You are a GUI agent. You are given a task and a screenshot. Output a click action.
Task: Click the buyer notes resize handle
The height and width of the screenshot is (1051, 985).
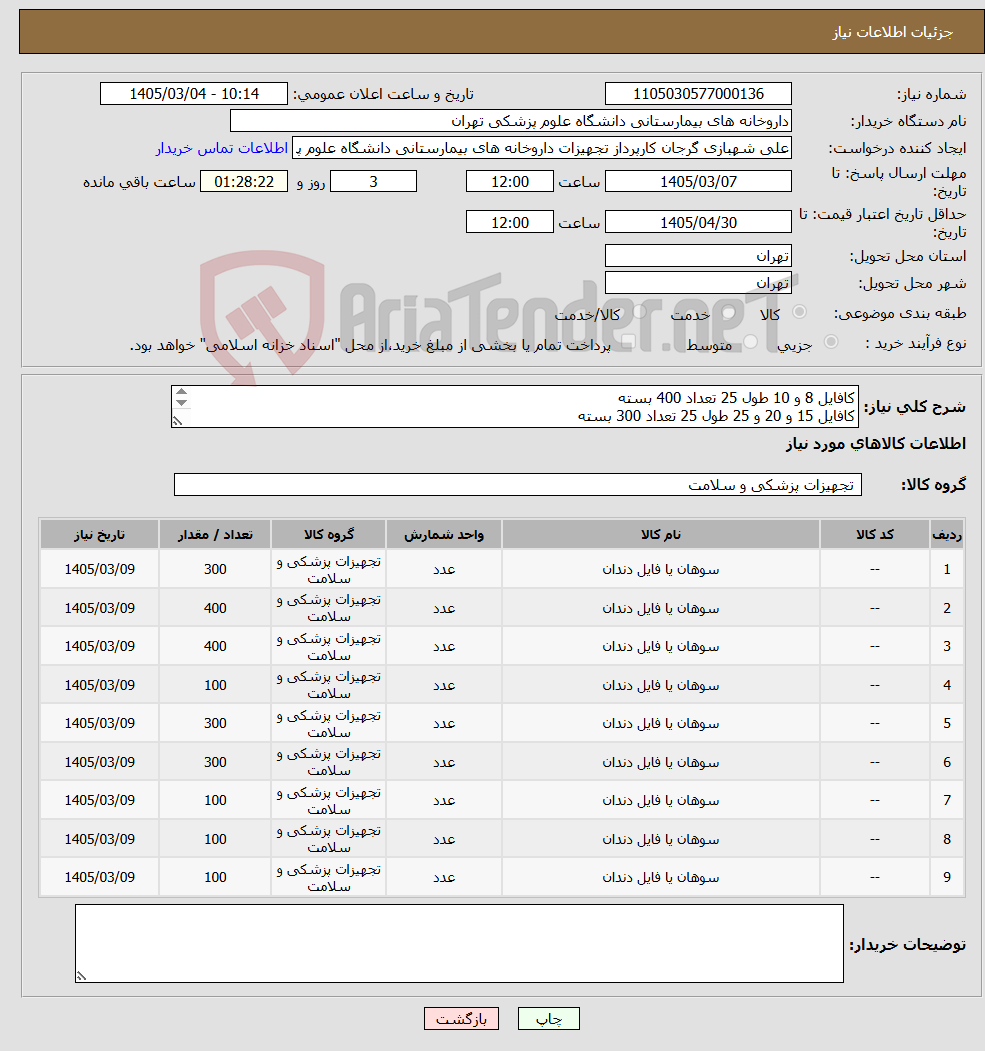(x=82, y=976)
